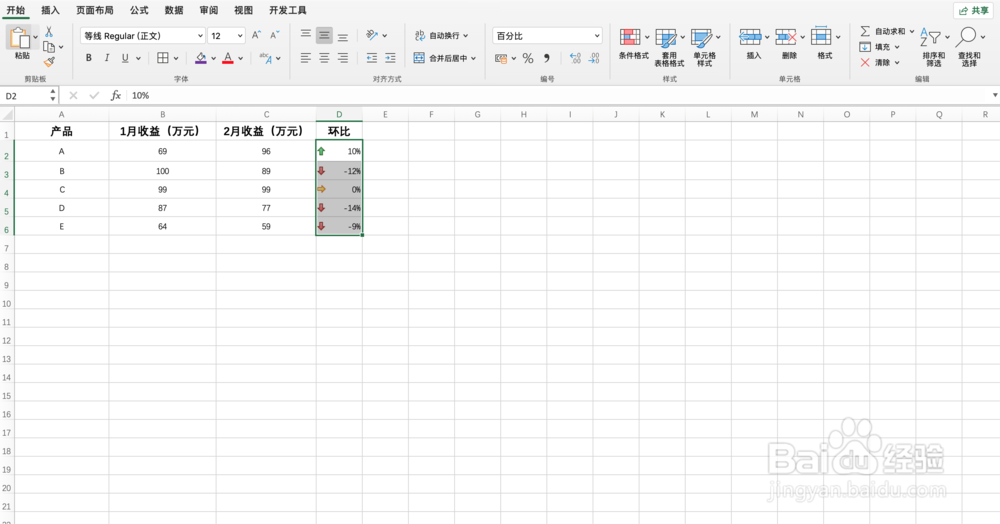Click Delete cells (删除) icon
1000x524 pixels.
(x=786, y=36)
